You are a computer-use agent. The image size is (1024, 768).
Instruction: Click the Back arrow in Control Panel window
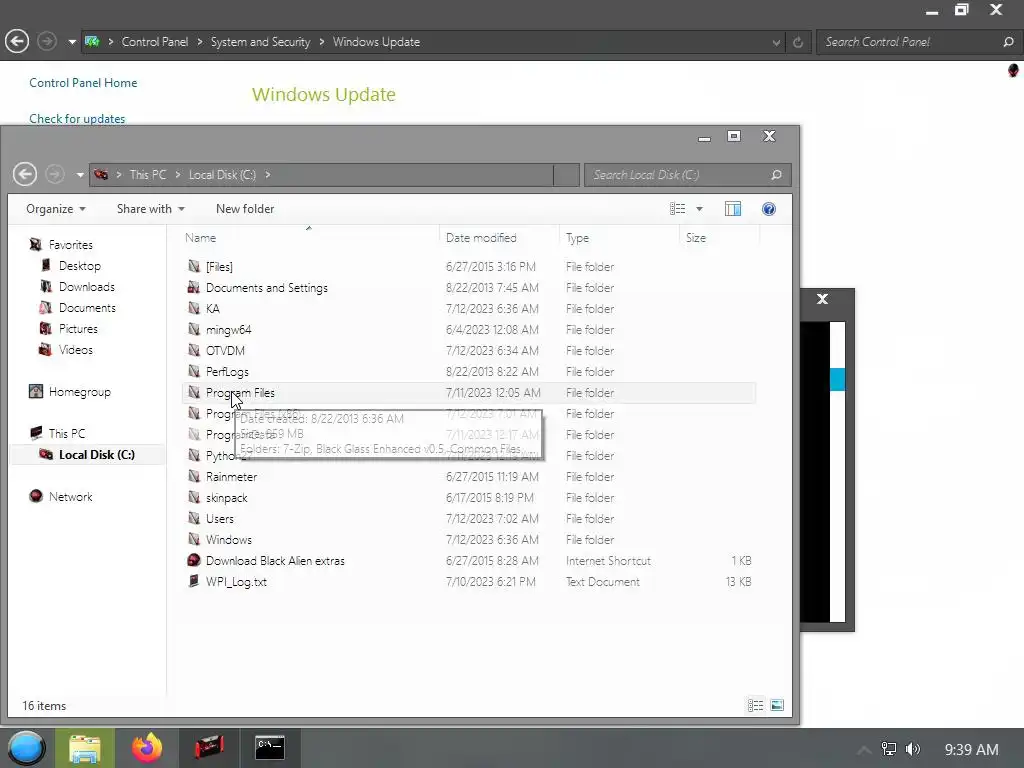pos(17,42)
